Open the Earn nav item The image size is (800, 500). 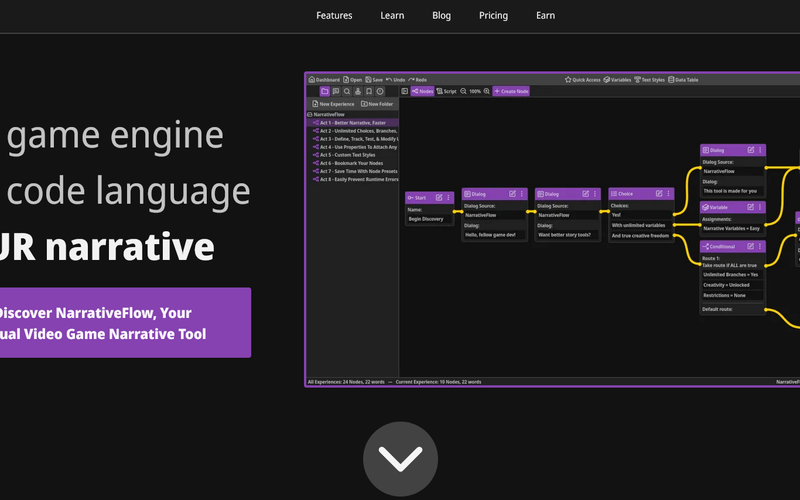(545, 15)
